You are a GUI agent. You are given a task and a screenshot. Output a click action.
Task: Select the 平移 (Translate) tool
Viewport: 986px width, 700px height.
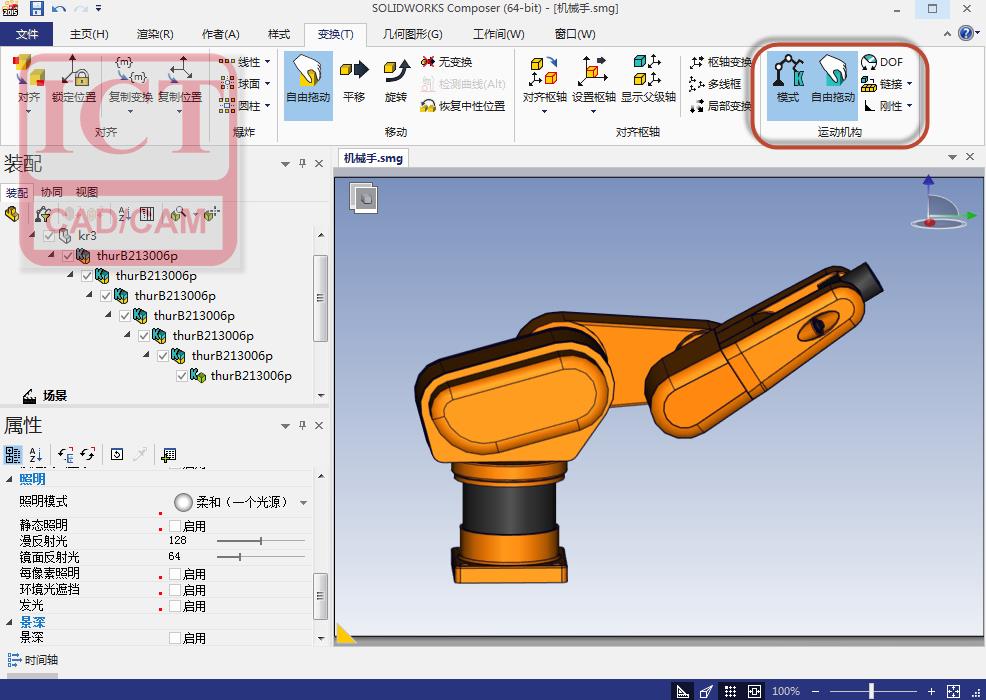click(354, 78)
